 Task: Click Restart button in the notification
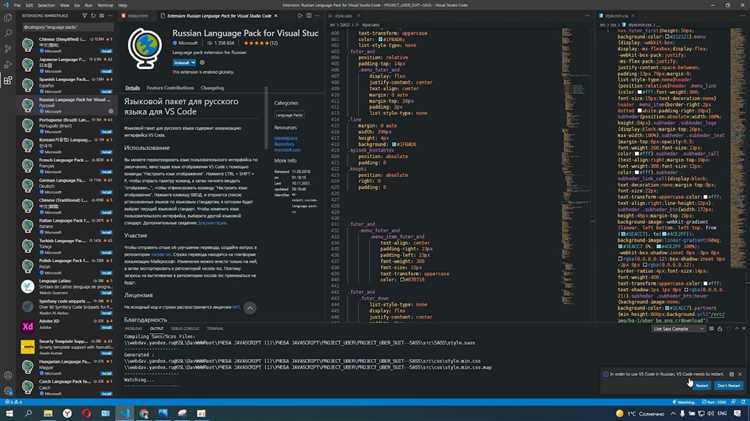(701, 385)
